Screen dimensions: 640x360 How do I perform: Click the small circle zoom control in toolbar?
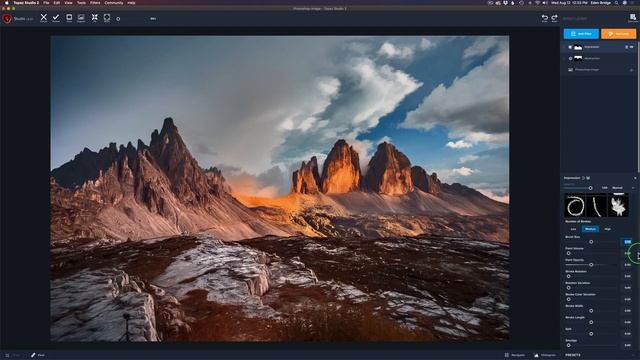point(118,19)
